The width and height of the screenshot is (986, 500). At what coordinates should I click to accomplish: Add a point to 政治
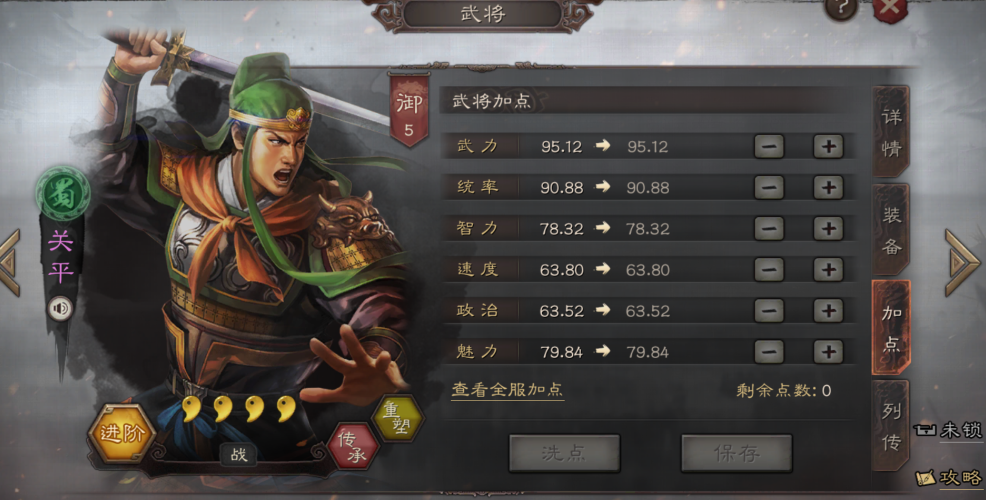tap(828, 311)
